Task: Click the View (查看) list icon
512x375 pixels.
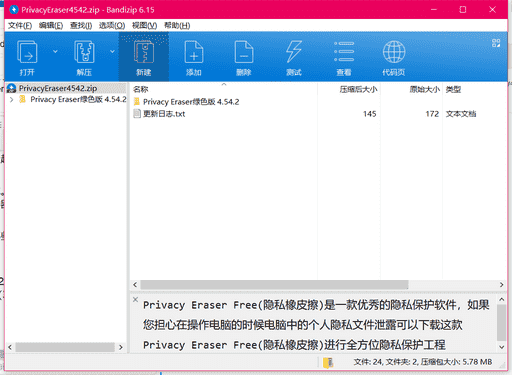Action: [x=344, y=52]
